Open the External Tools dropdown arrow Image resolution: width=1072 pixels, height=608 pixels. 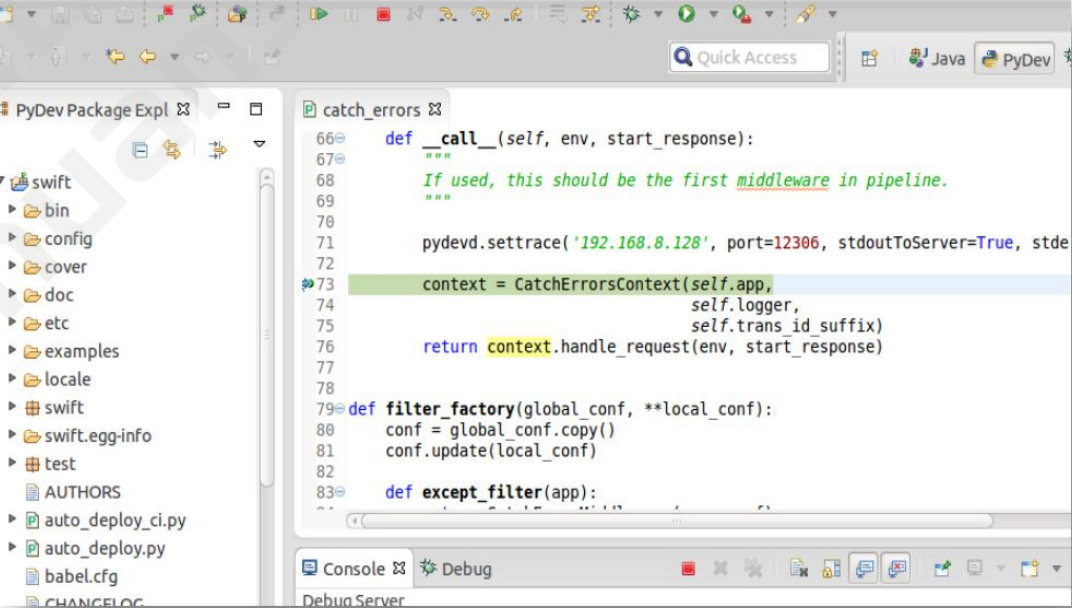[768, 14]
